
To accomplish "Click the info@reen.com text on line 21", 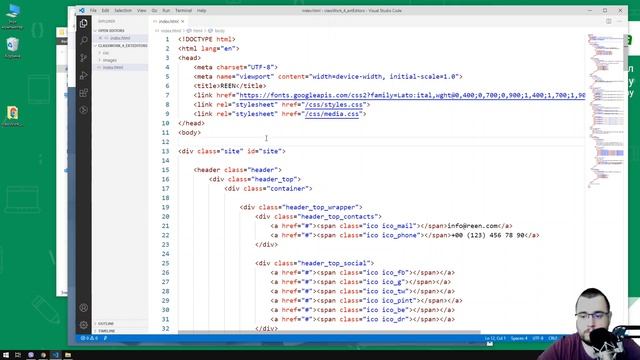I will point(473,226).
